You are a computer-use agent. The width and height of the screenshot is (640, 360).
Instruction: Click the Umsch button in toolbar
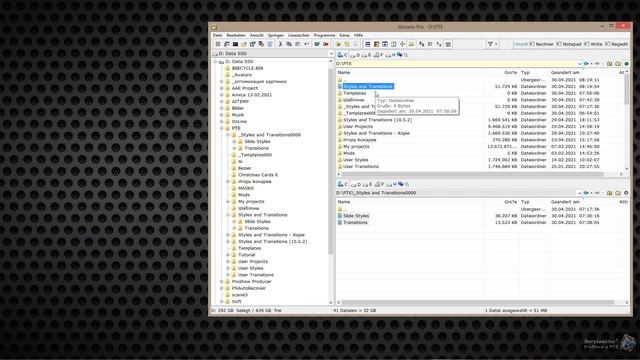[x=520, y=44]
